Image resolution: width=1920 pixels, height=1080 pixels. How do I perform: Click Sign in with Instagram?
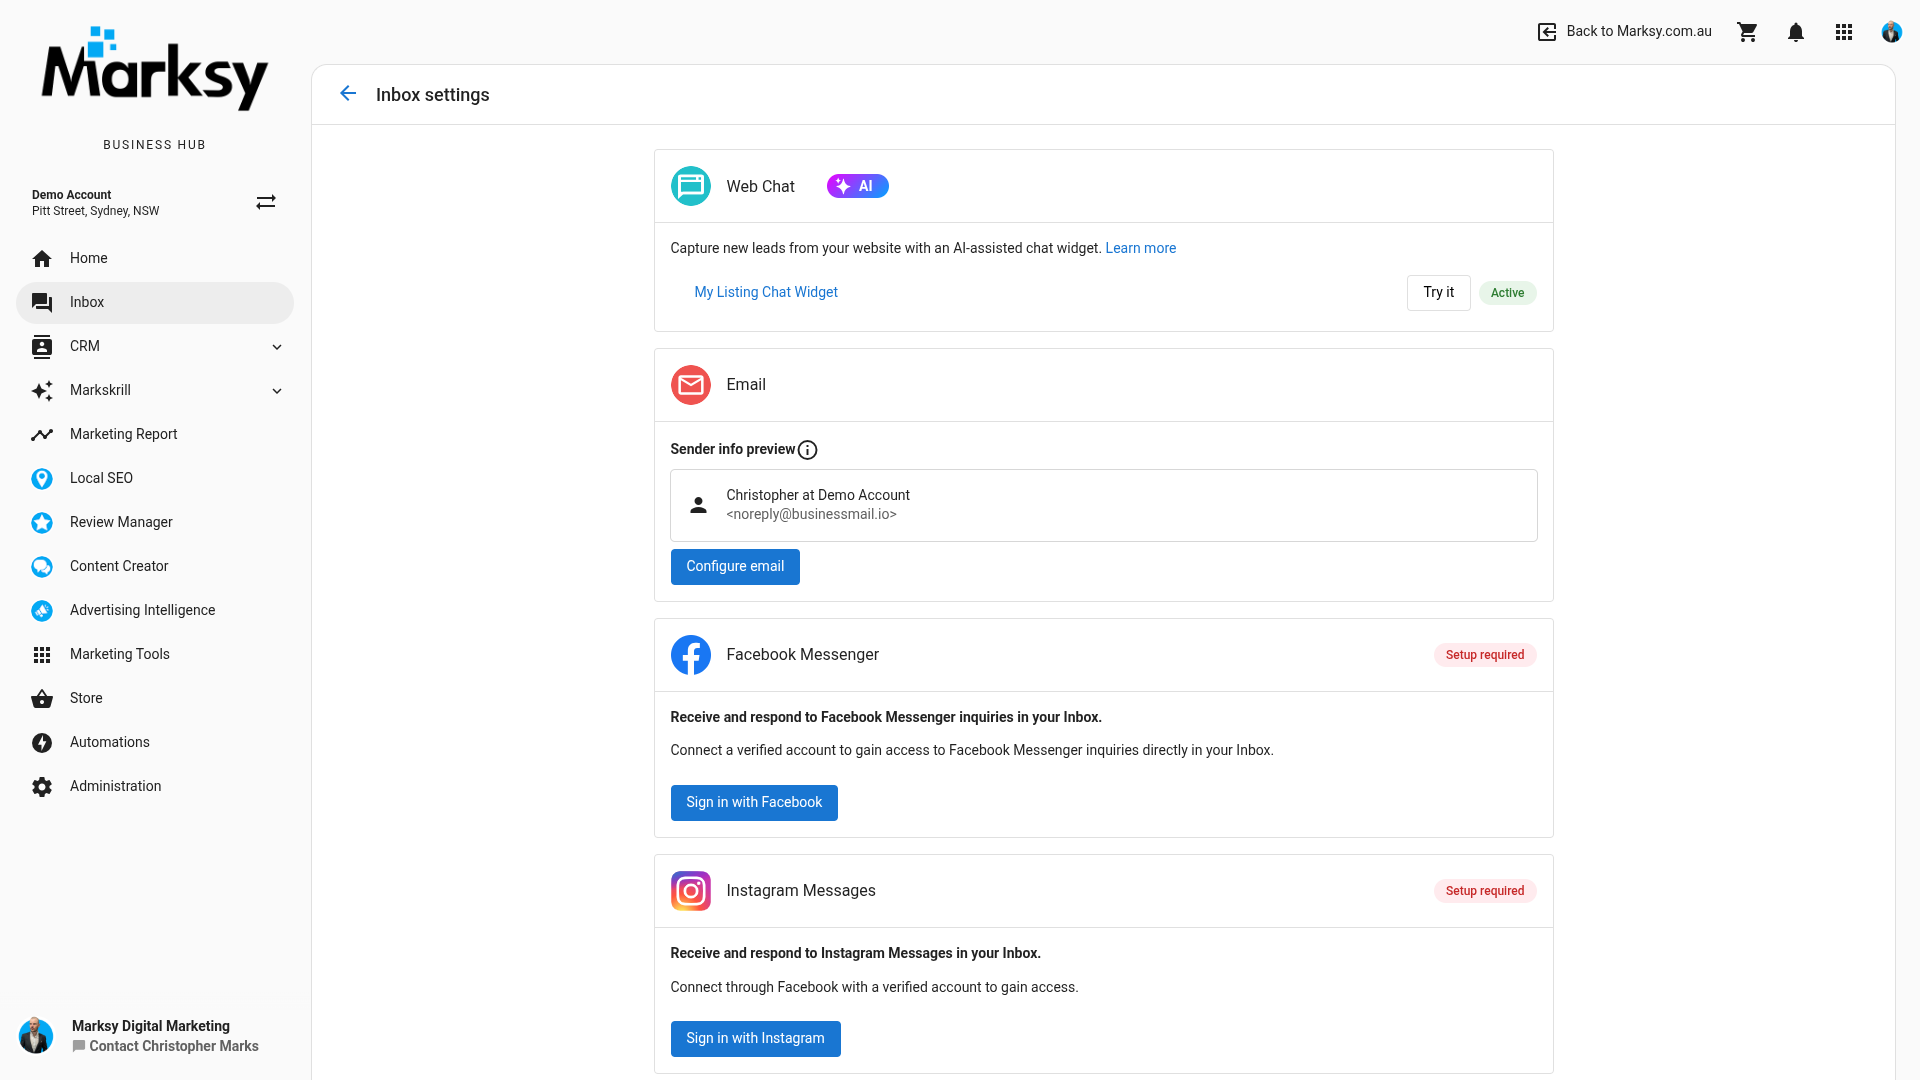click(x=755, y=1039)
